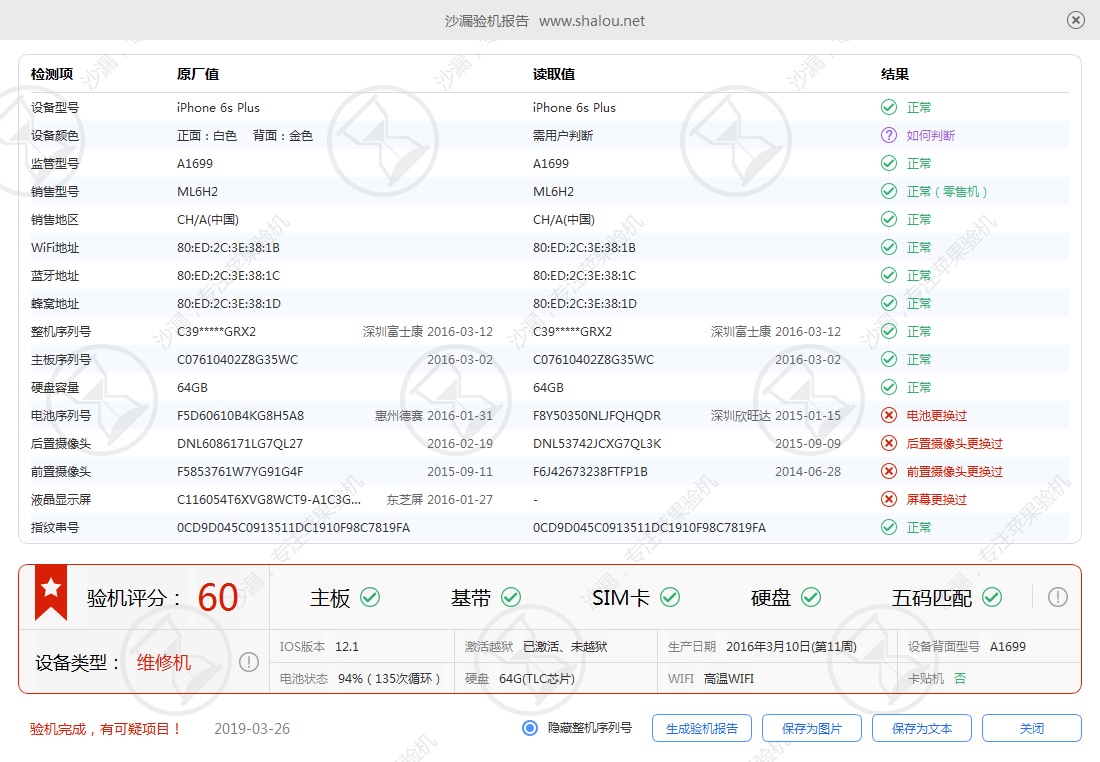1100x762 pixels.
Task: Select the read battery serial F8Y50350NLJFQHQDR
Action: pos(596,415)
